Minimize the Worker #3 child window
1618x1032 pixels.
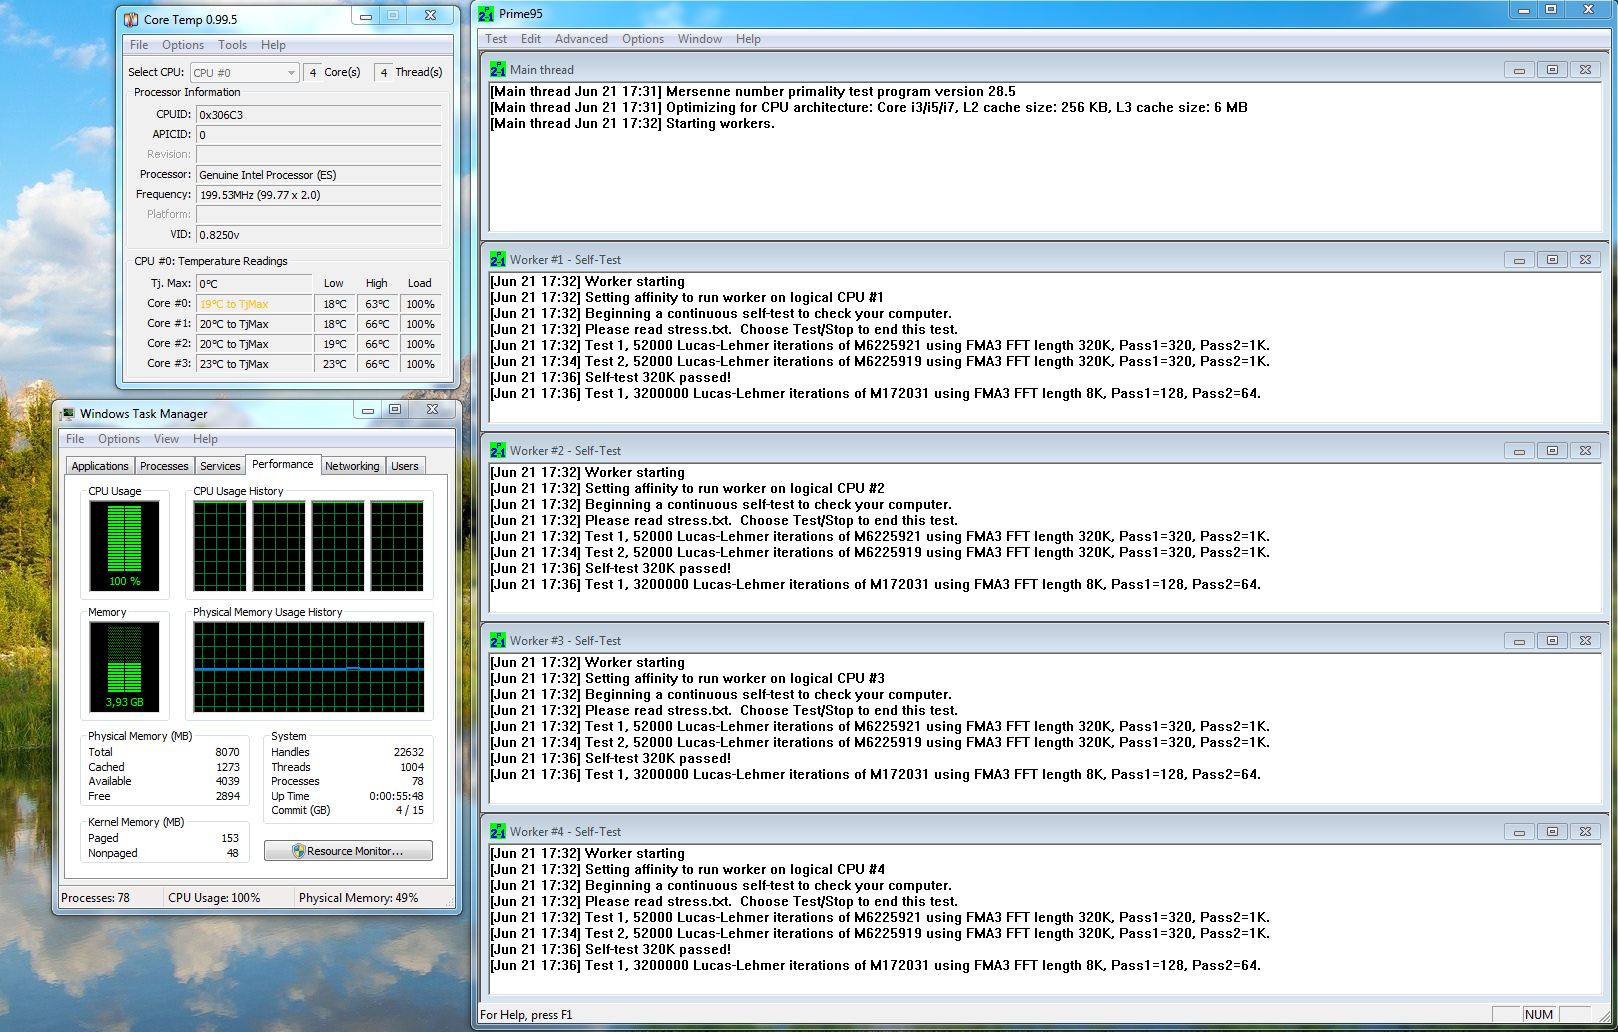(x=1519, y=641)
